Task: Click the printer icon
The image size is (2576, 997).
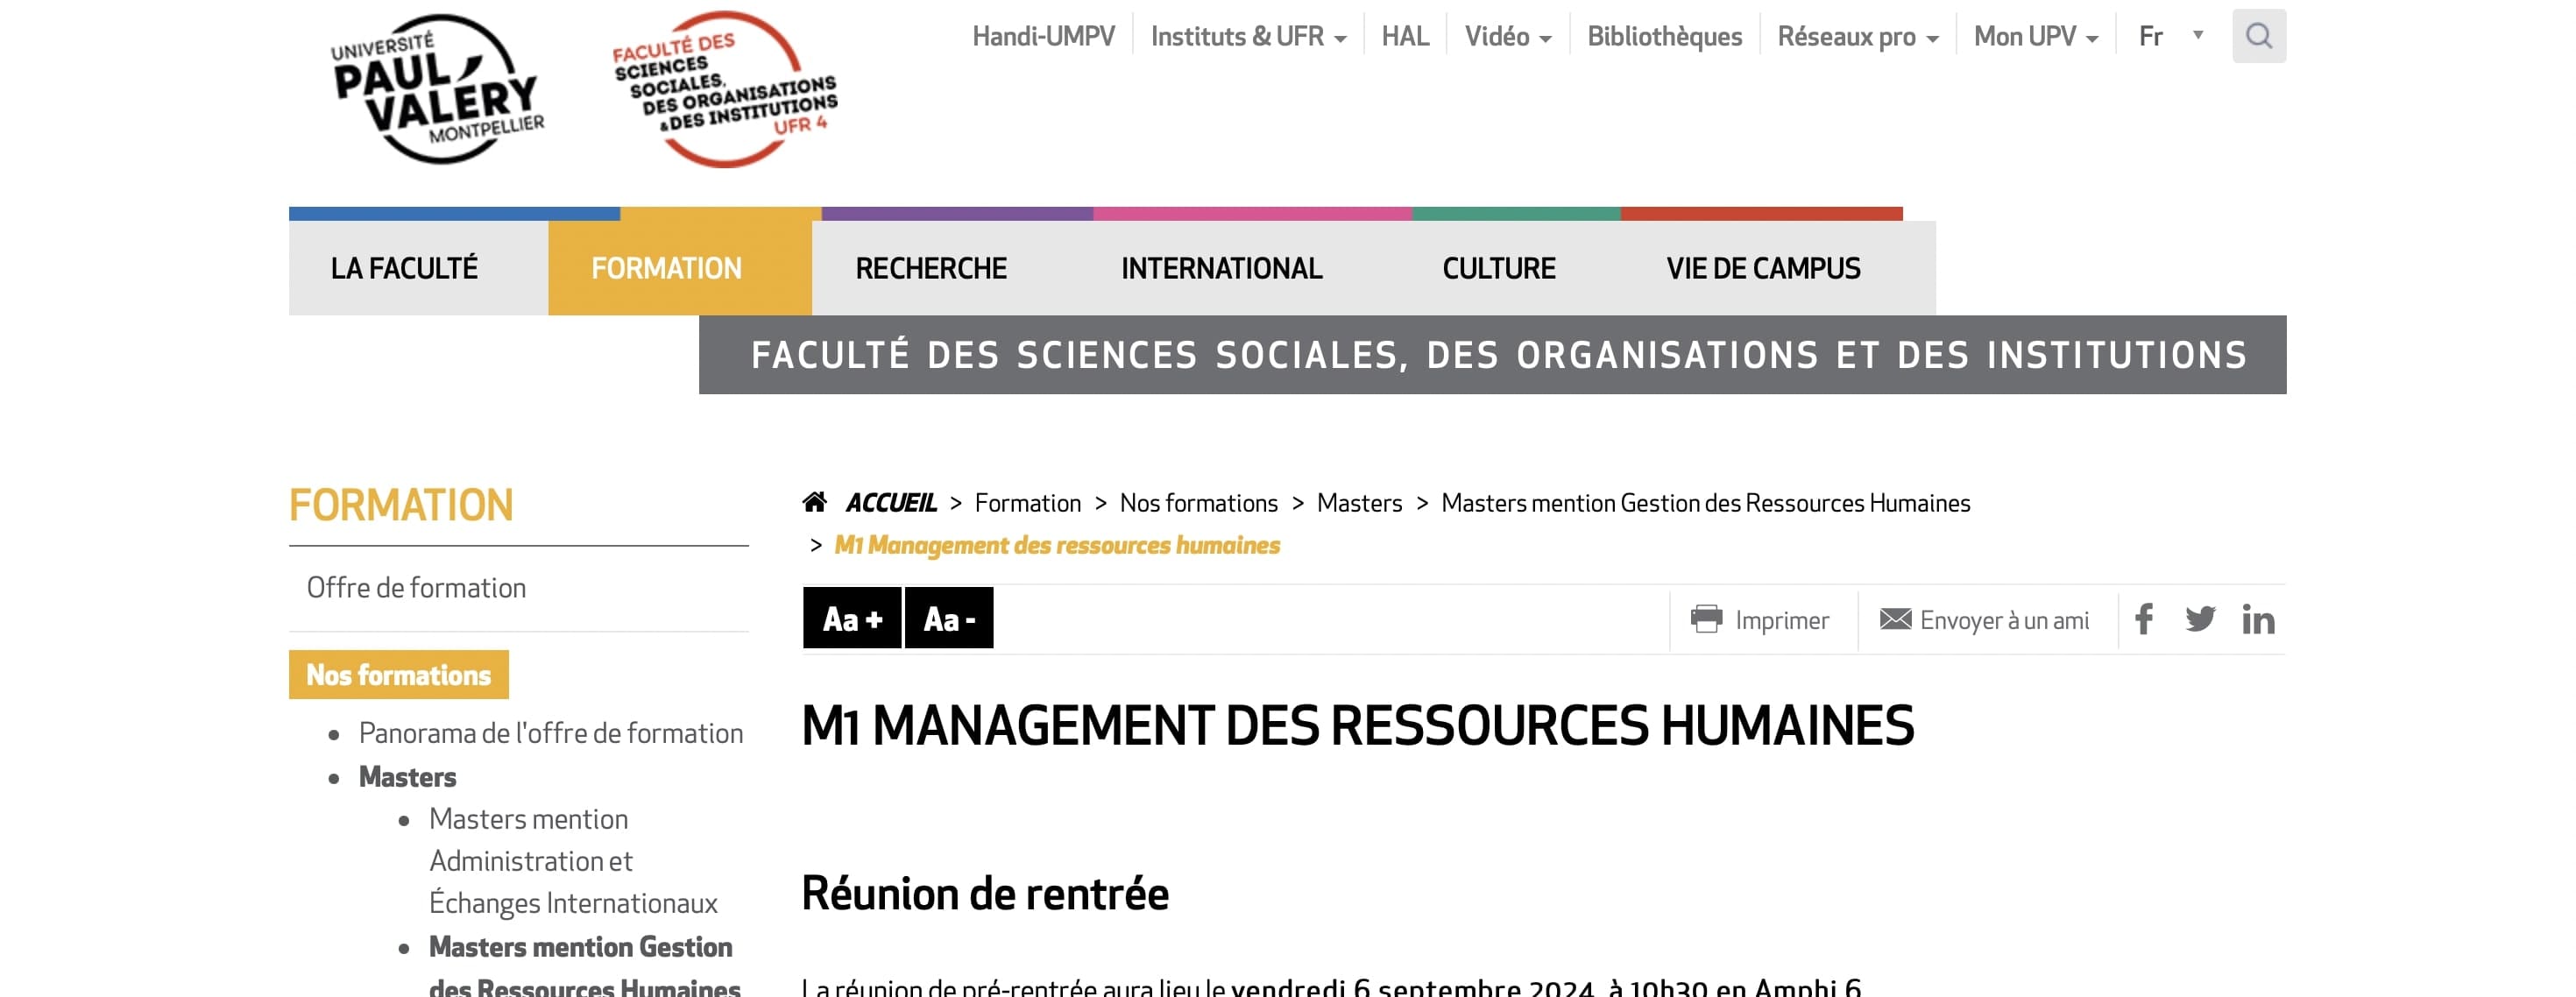Action: [x=1706, y=619]
